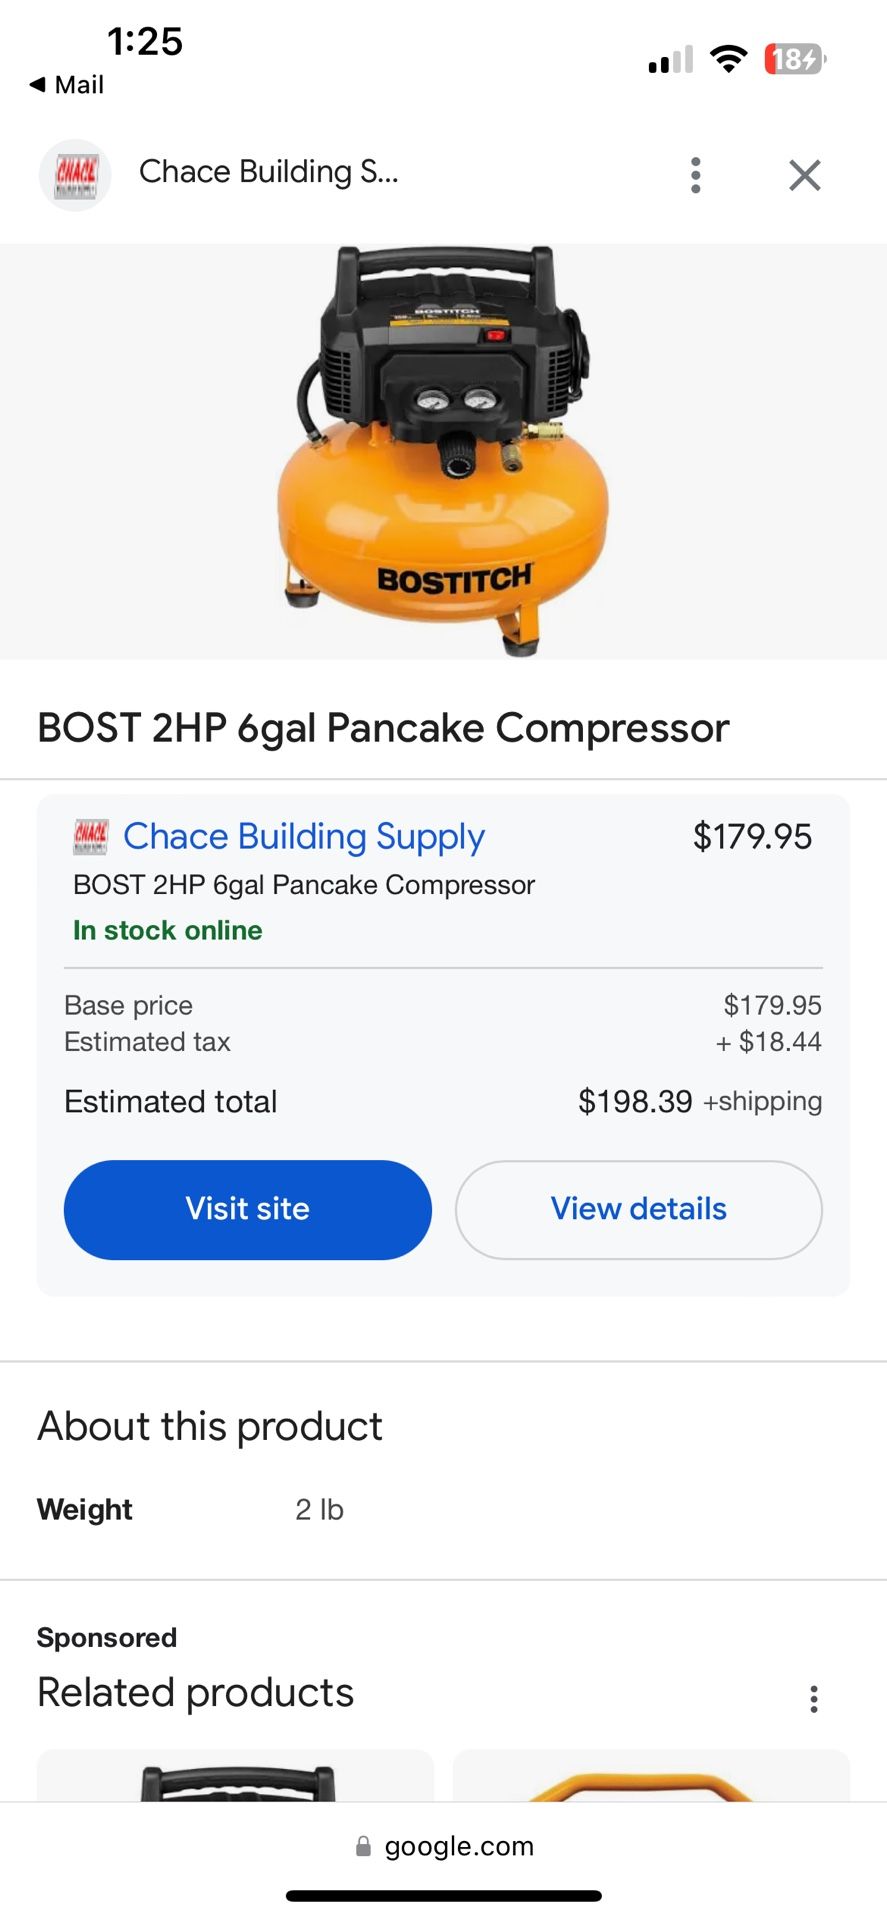
Task: Tap the View details button
Action: (x=637, y=1209)
